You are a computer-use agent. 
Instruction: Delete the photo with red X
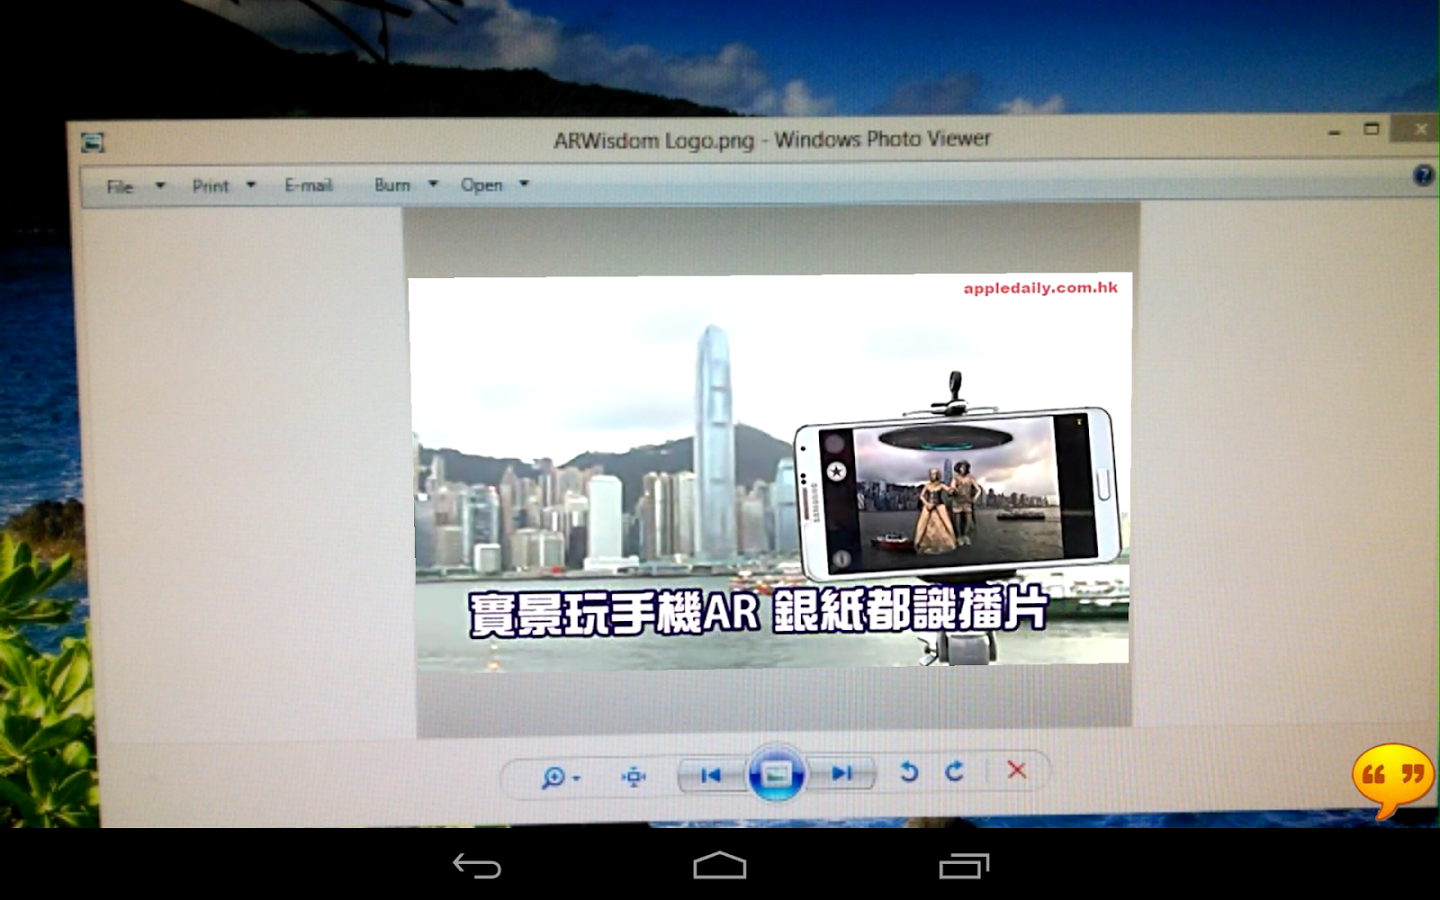(x=1017, y=769)
